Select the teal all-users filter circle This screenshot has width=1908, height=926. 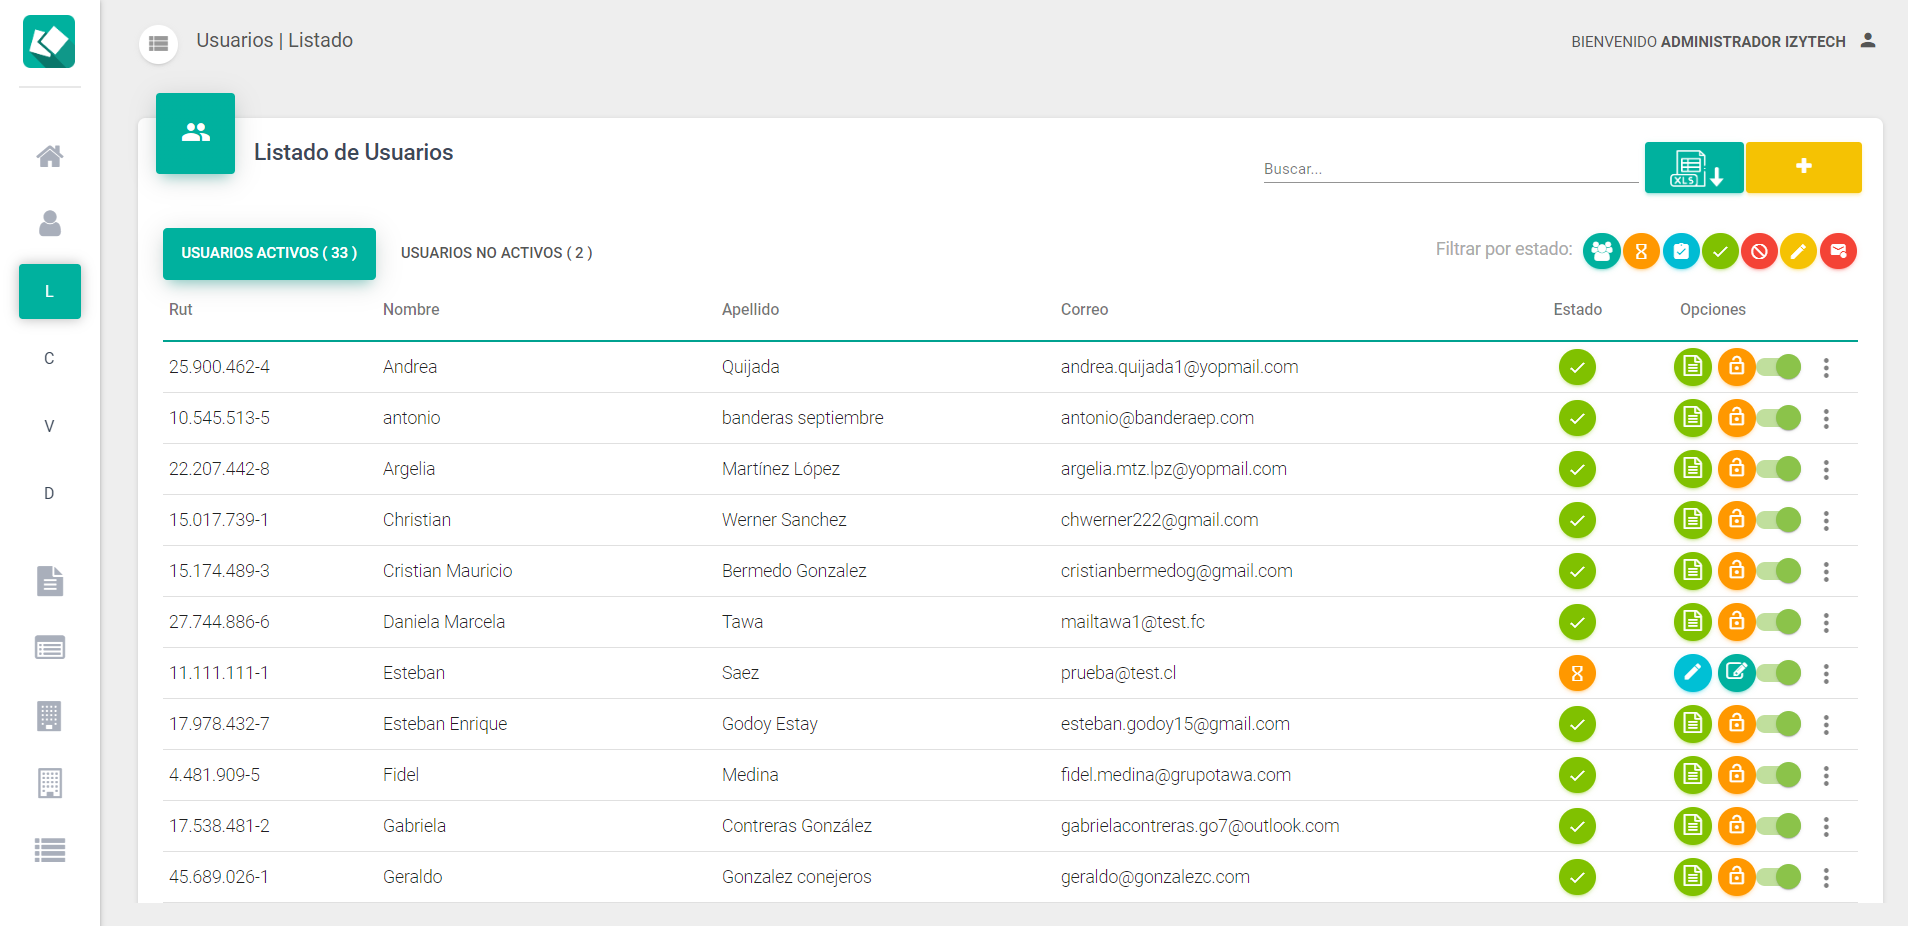pyautogui.click(x=1601, y=251)
